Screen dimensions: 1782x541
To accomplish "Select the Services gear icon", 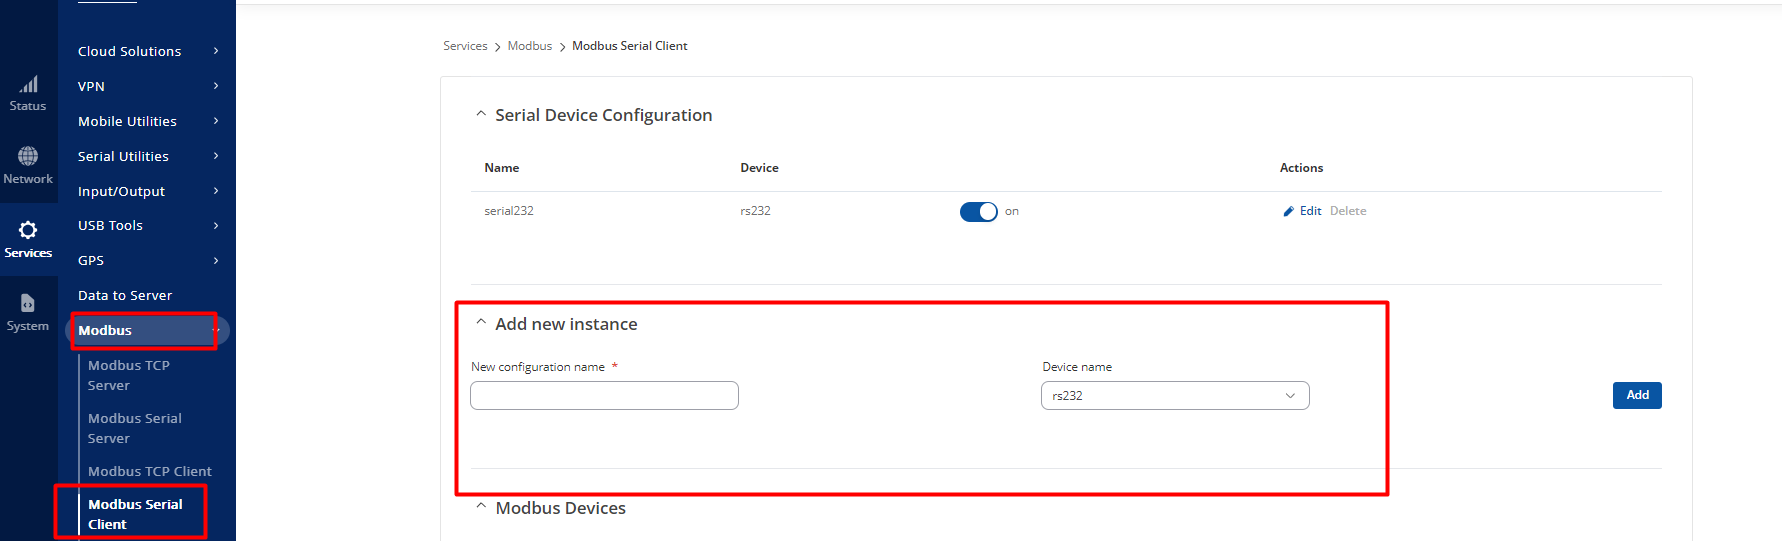I will [28, 230].
